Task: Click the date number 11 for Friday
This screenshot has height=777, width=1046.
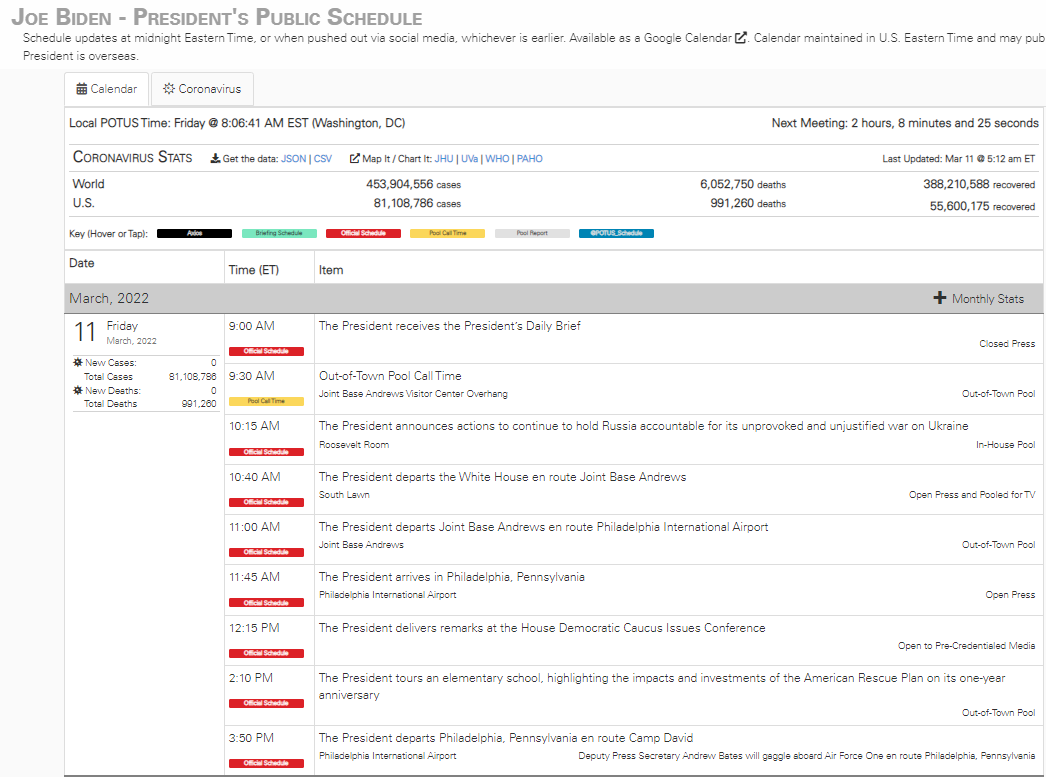Action: coord(85,332)
